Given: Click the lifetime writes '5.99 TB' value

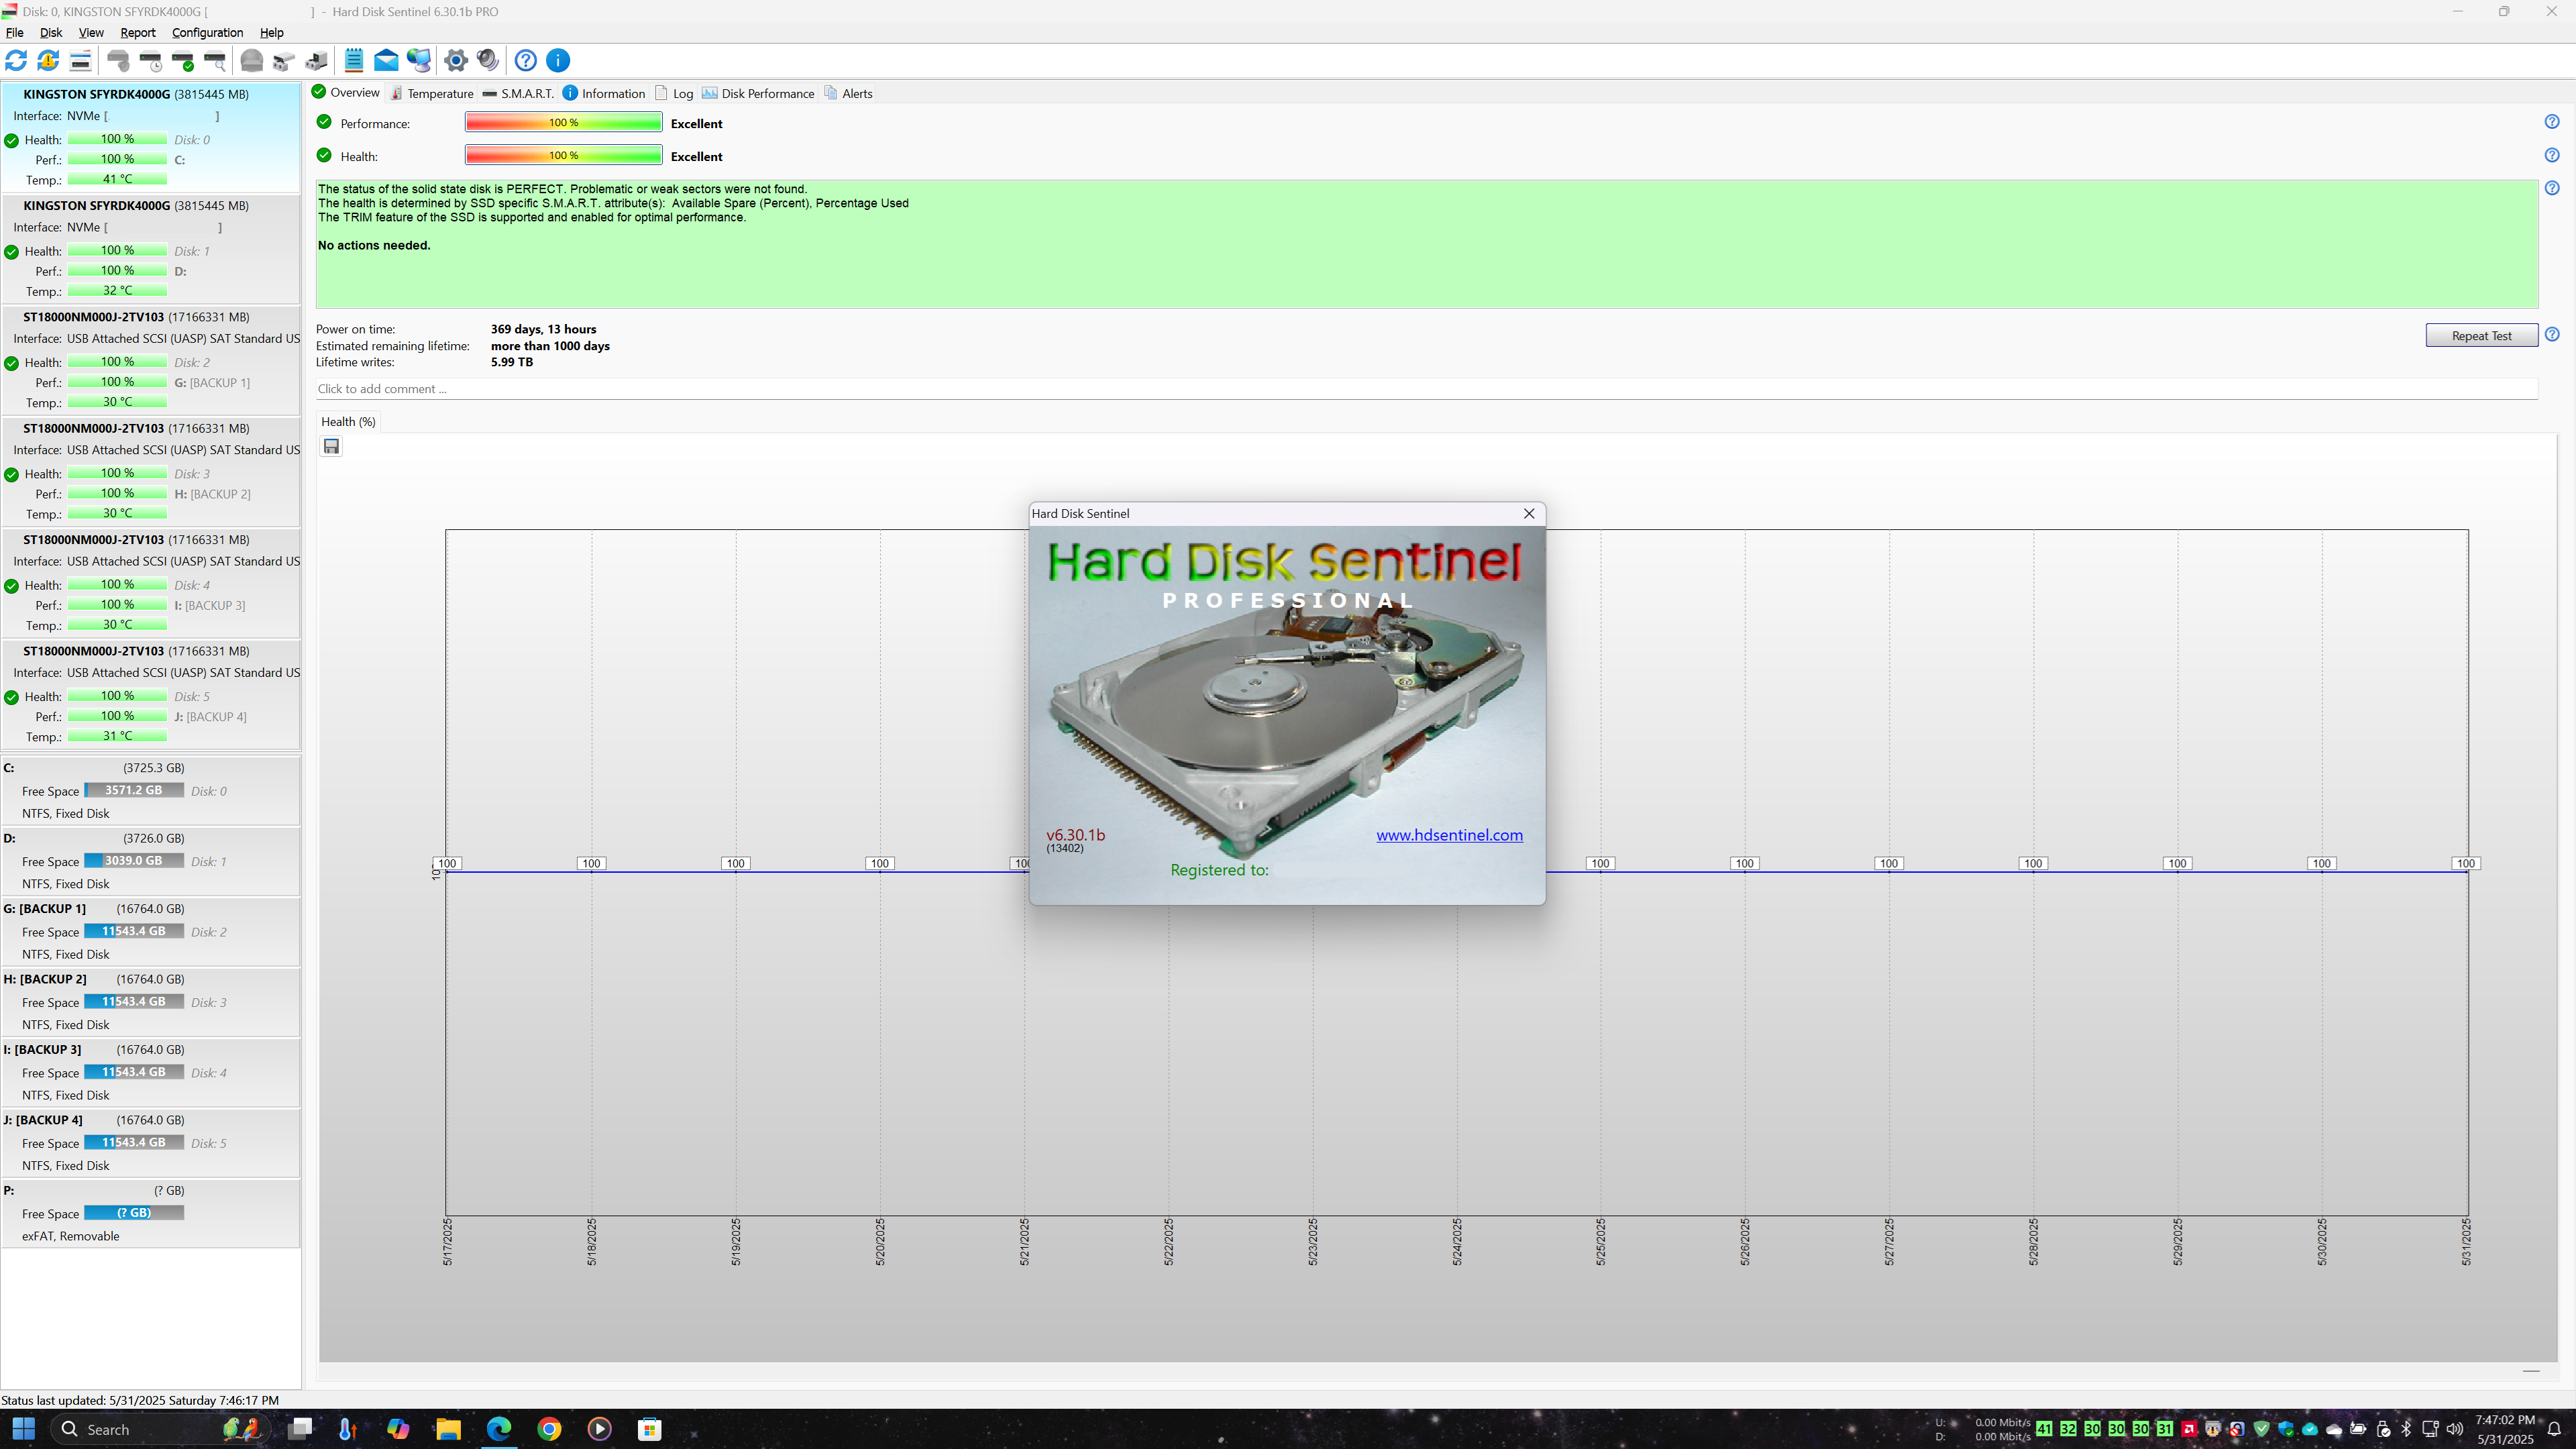Looking at the screenshot, I should 512,362.
